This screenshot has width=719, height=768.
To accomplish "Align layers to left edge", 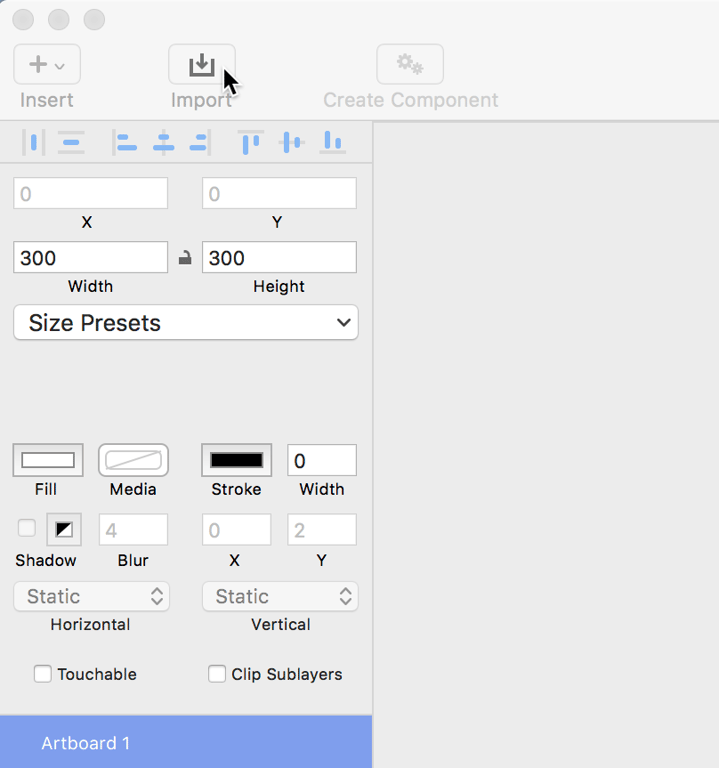I will 124,143.
